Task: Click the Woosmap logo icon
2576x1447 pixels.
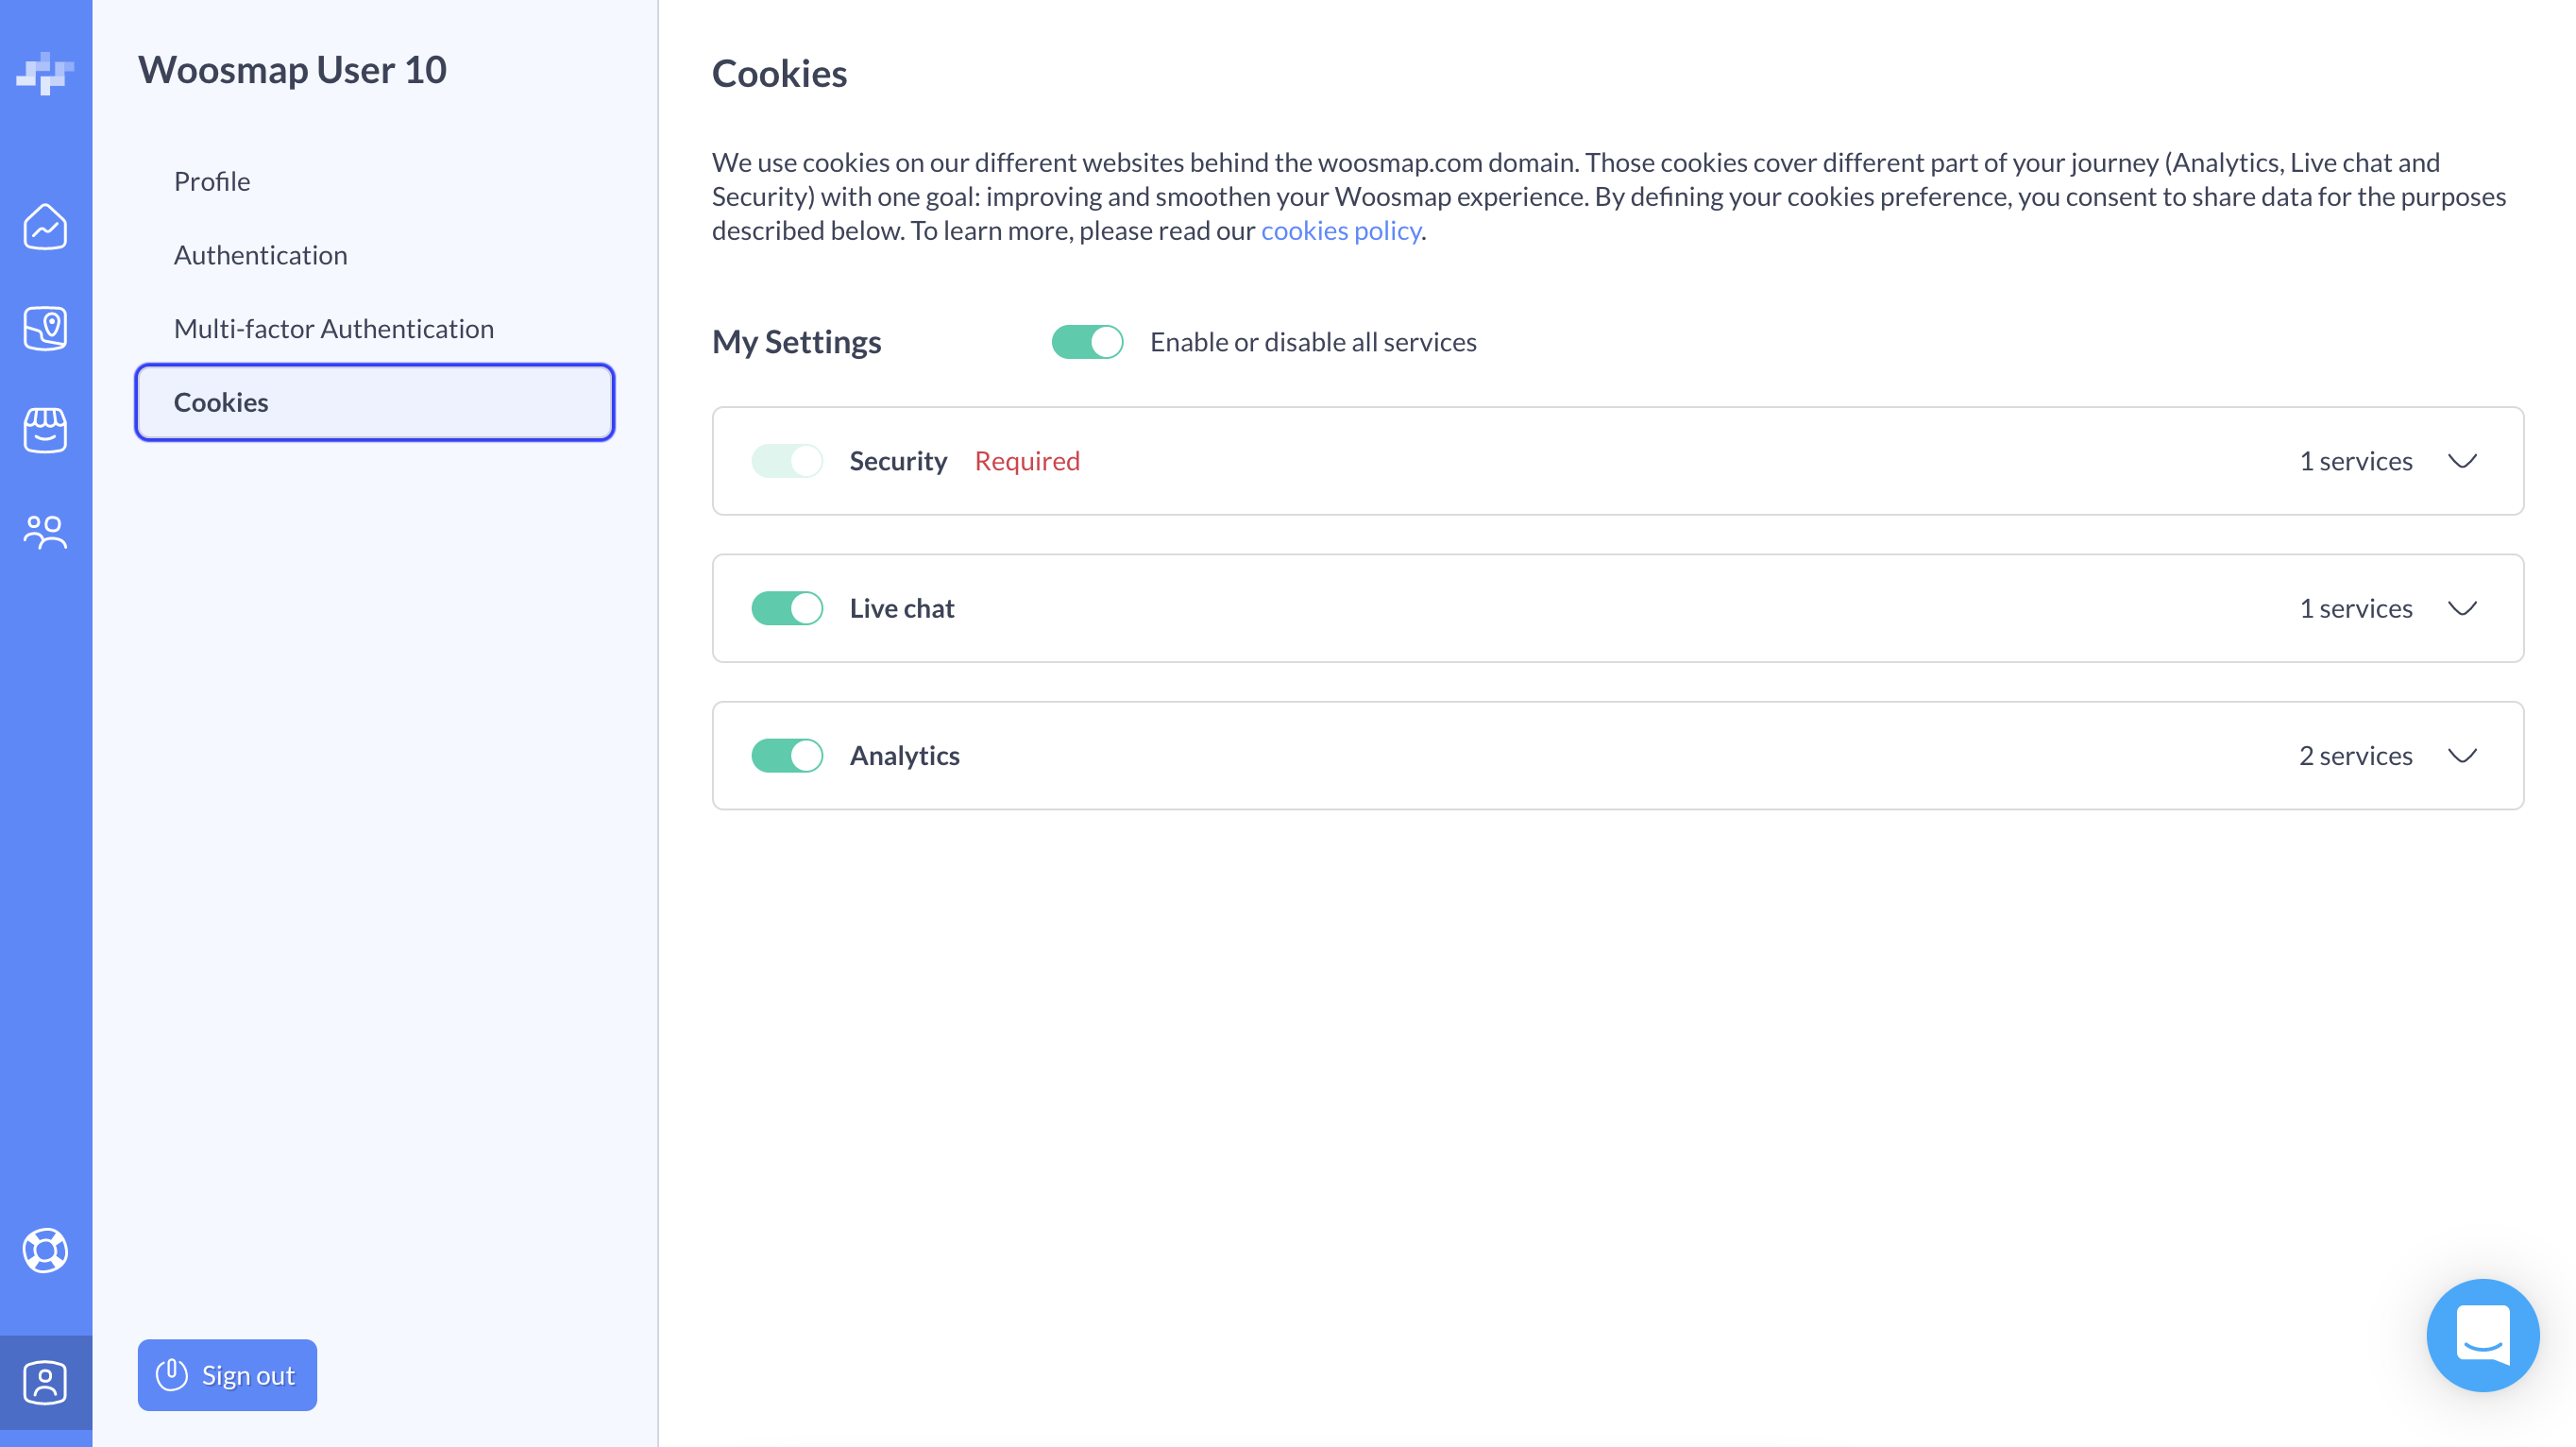Action: point(45,73)
